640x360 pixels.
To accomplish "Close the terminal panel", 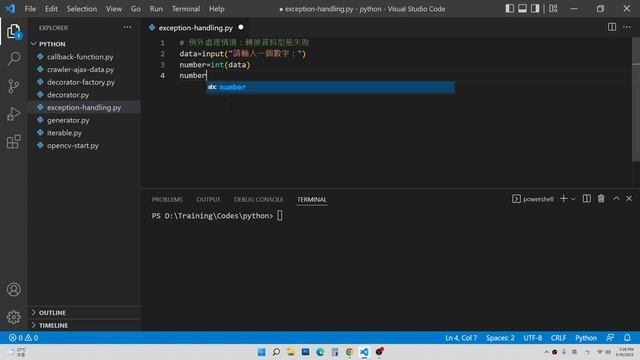I will coord(629,199).
